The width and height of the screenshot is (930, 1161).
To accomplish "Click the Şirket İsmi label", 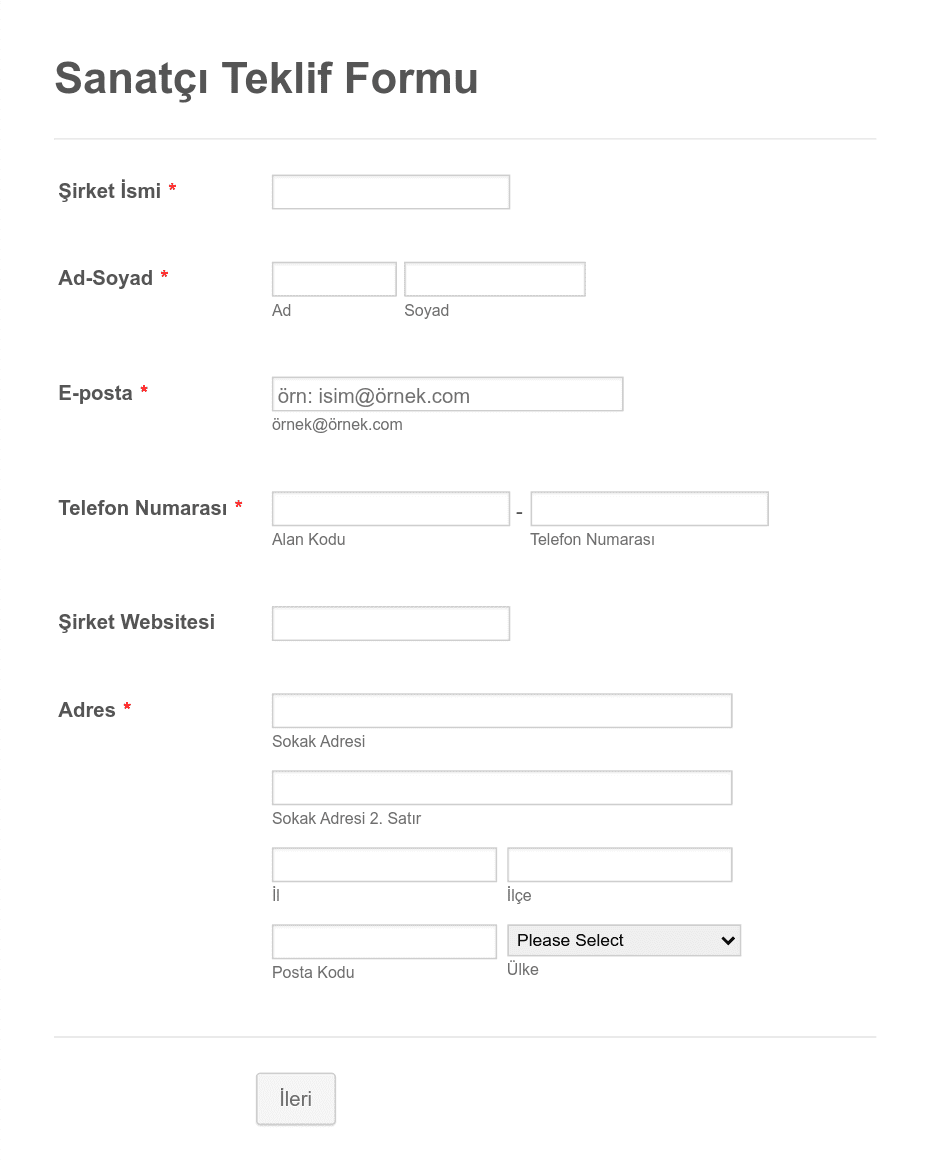I will click(x=110, y=191).
